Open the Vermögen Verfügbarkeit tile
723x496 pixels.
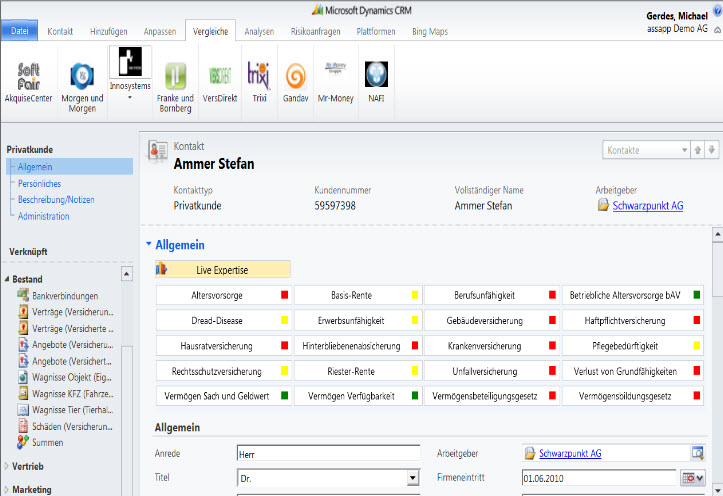point(358,396)
